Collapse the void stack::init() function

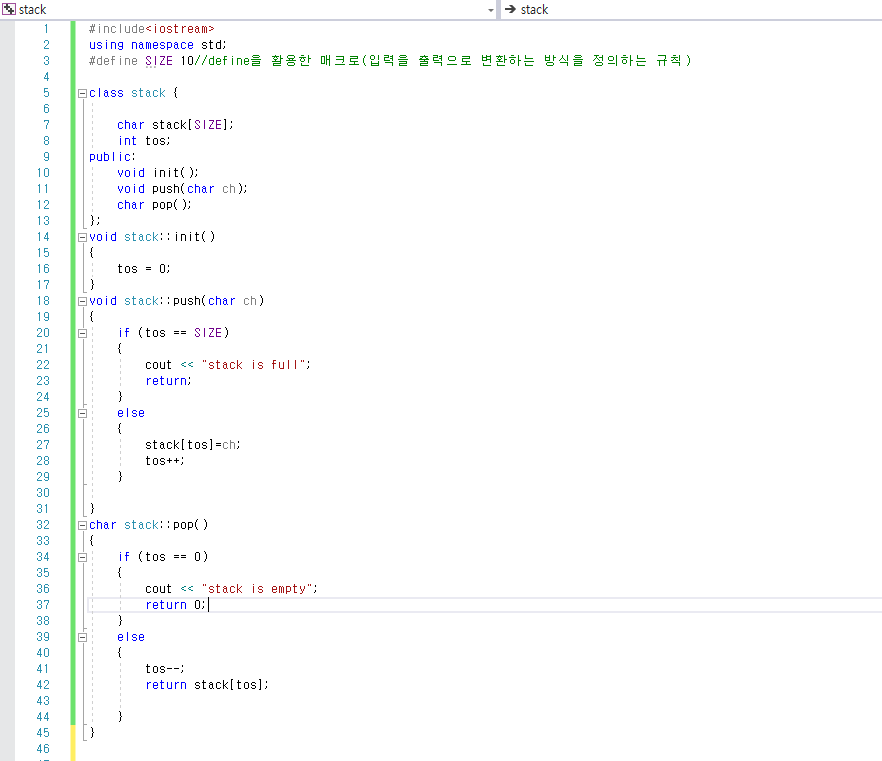(82, 237)
